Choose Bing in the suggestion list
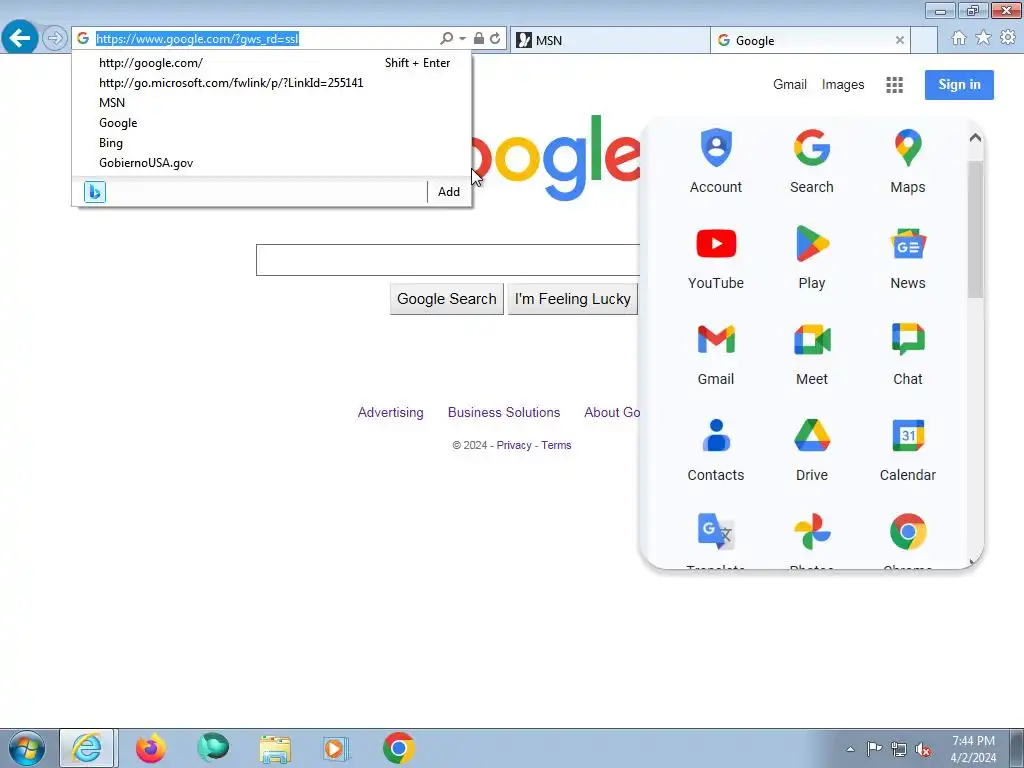The image size is (1024, 768). click(272, 143)
